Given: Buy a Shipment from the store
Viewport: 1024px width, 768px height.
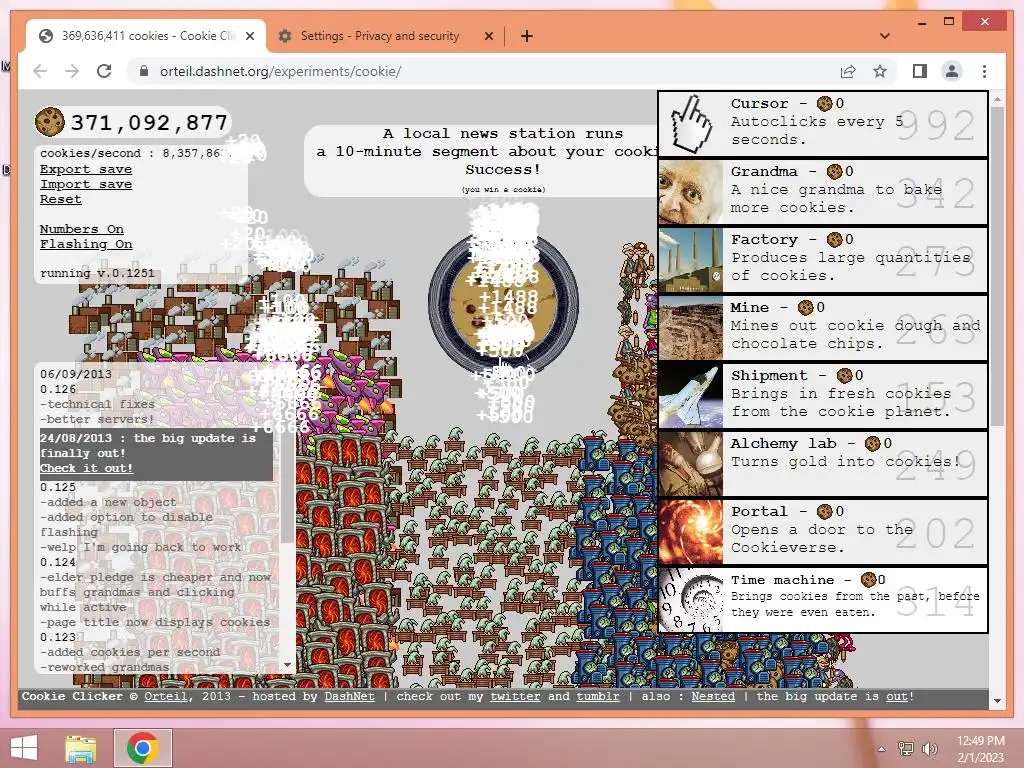Looking at the screenshot, I should [x=823, y=396].
